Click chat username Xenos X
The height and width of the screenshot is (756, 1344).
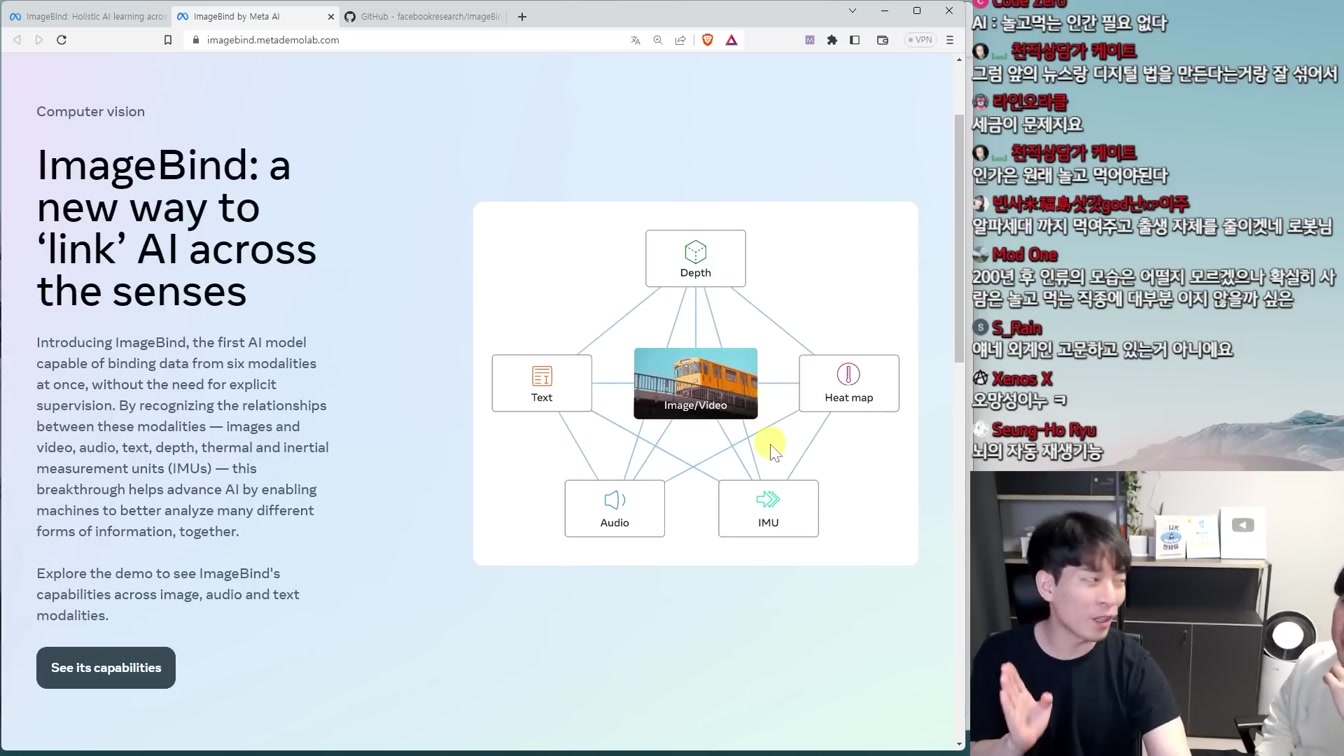1022,379
